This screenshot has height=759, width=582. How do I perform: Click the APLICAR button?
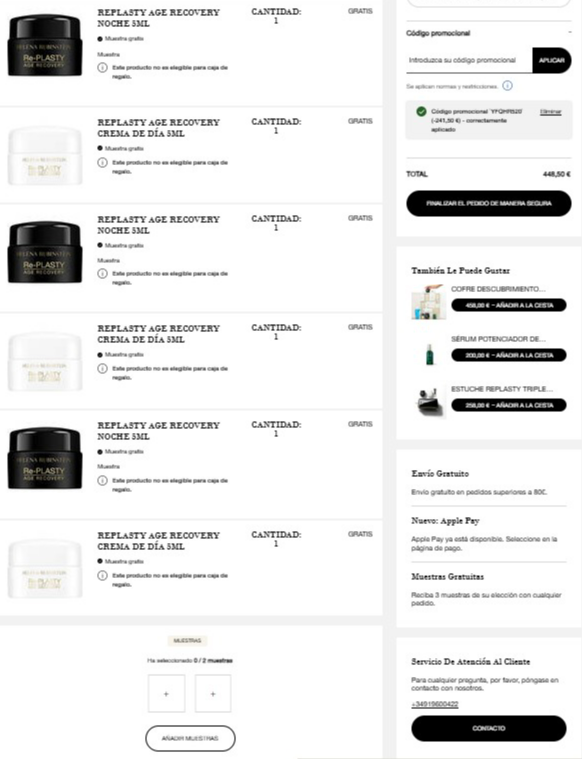[x=551, y=61]
